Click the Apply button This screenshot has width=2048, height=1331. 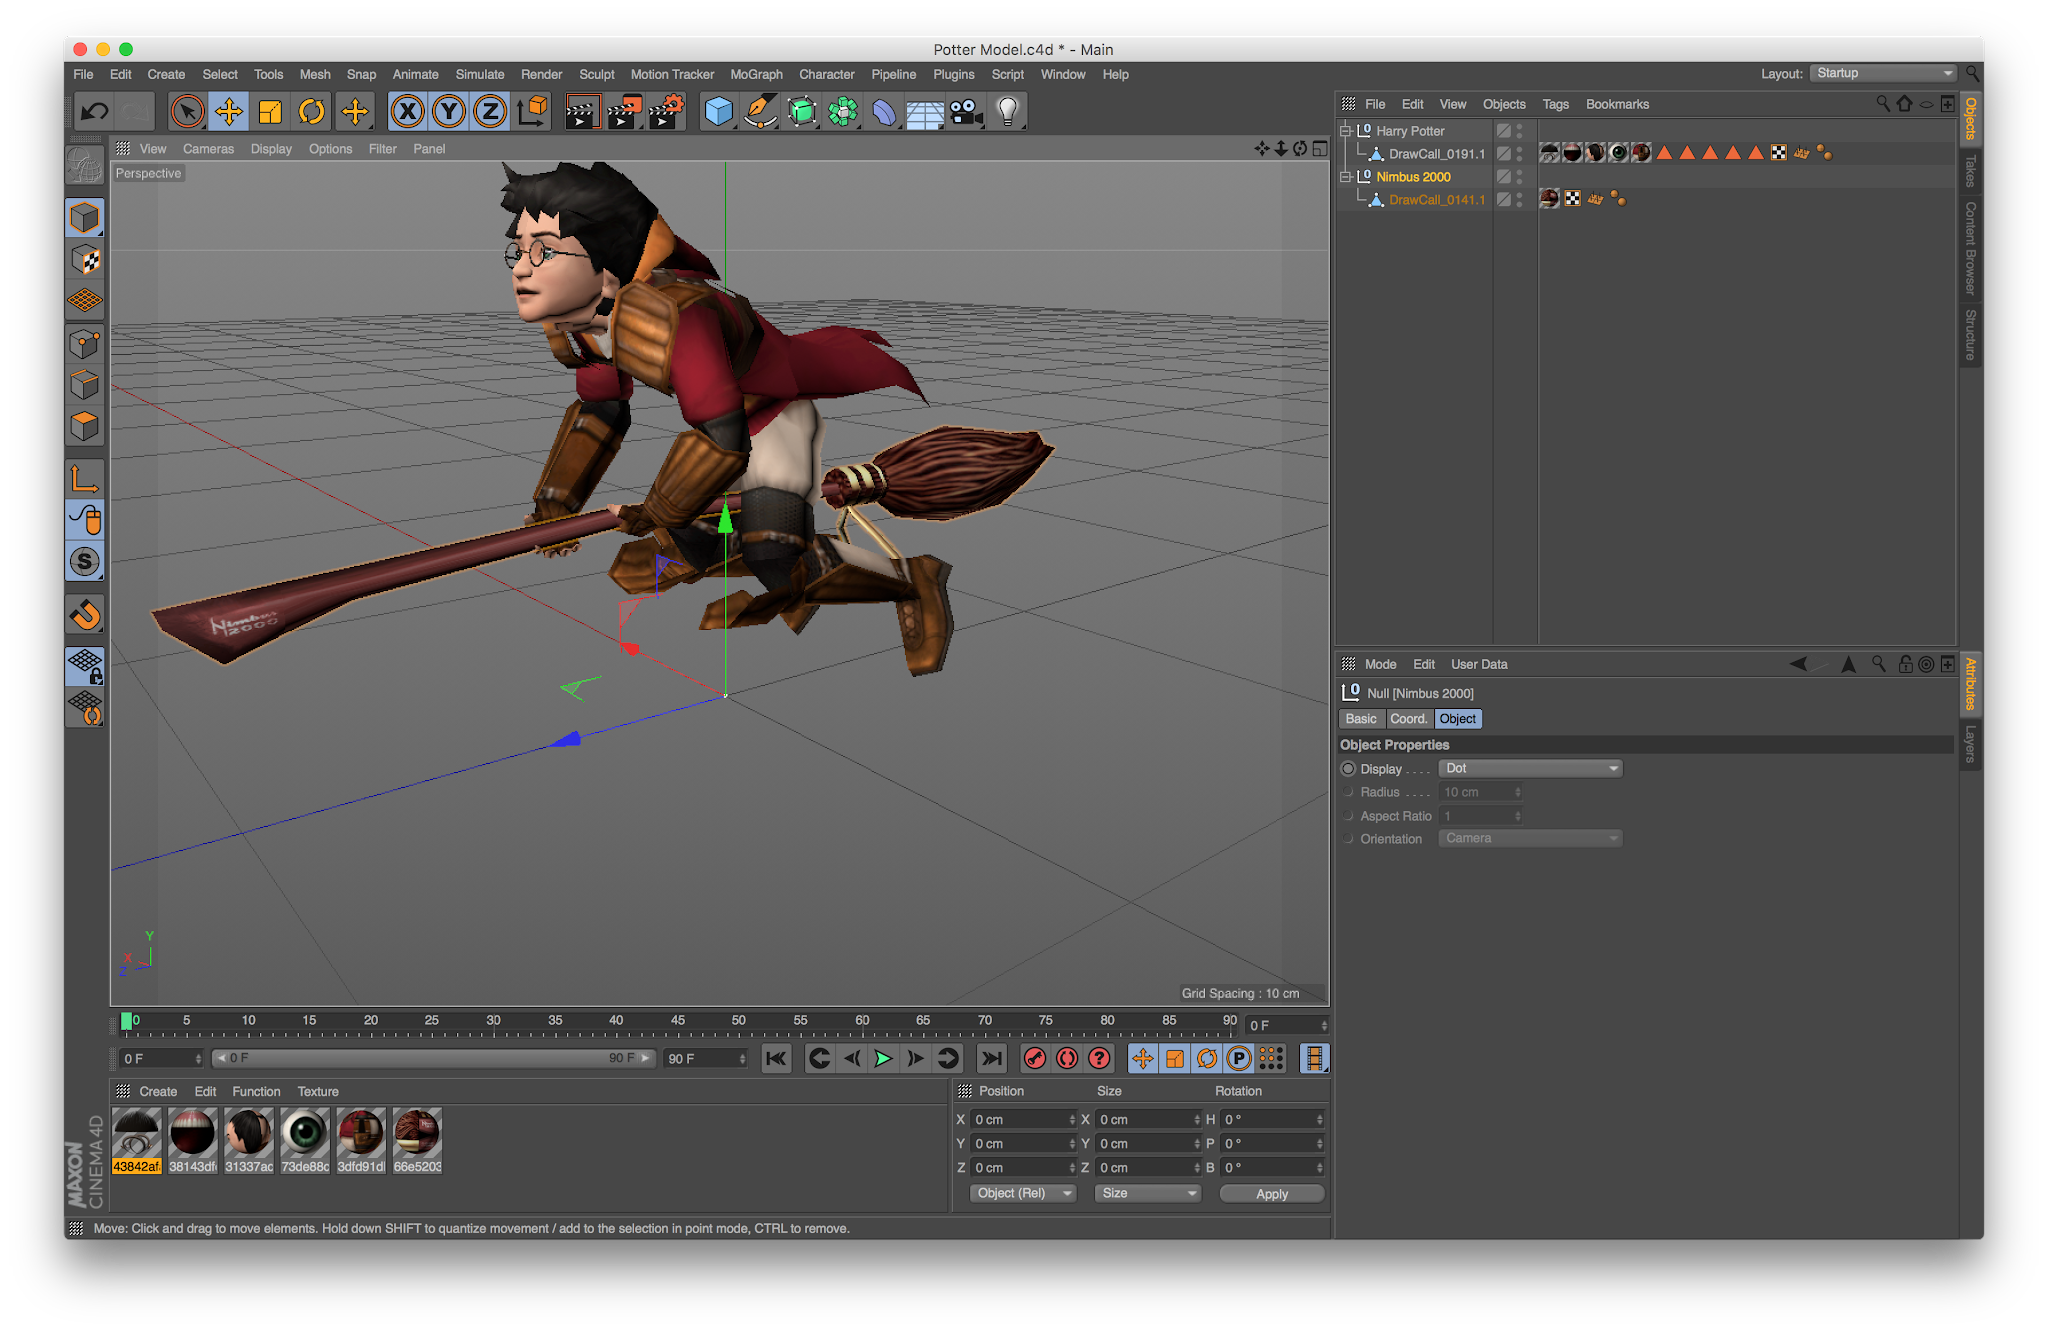(1271, 1194)
